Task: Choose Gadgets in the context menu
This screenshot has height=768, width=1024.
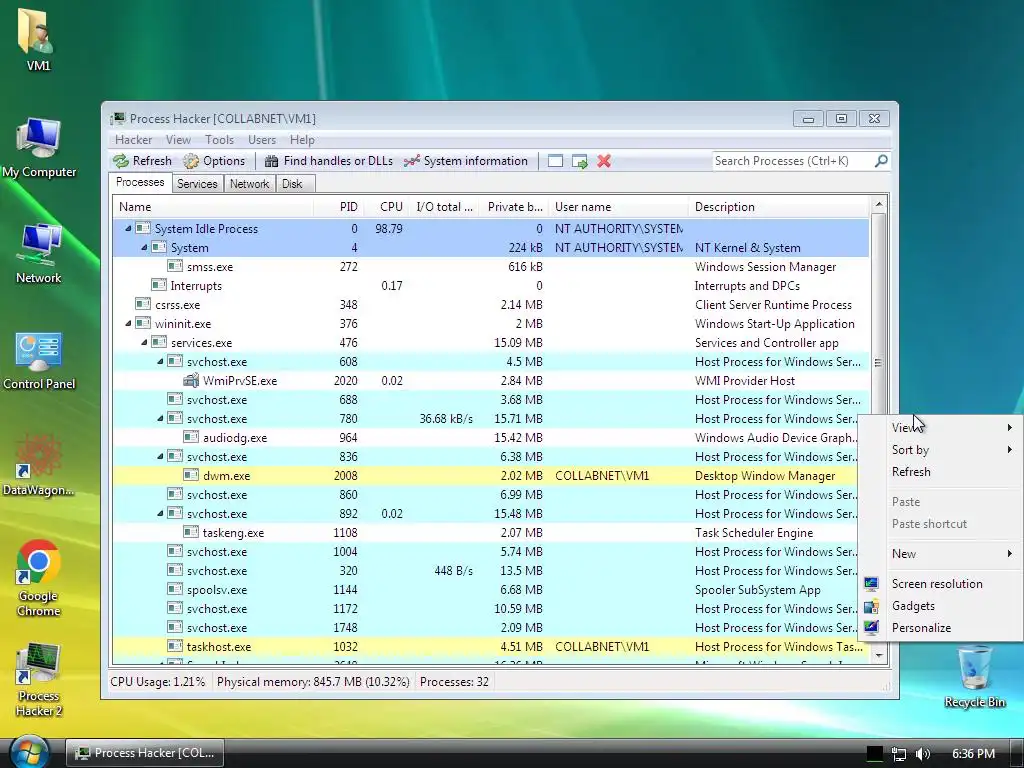Action: coord(941,606)
